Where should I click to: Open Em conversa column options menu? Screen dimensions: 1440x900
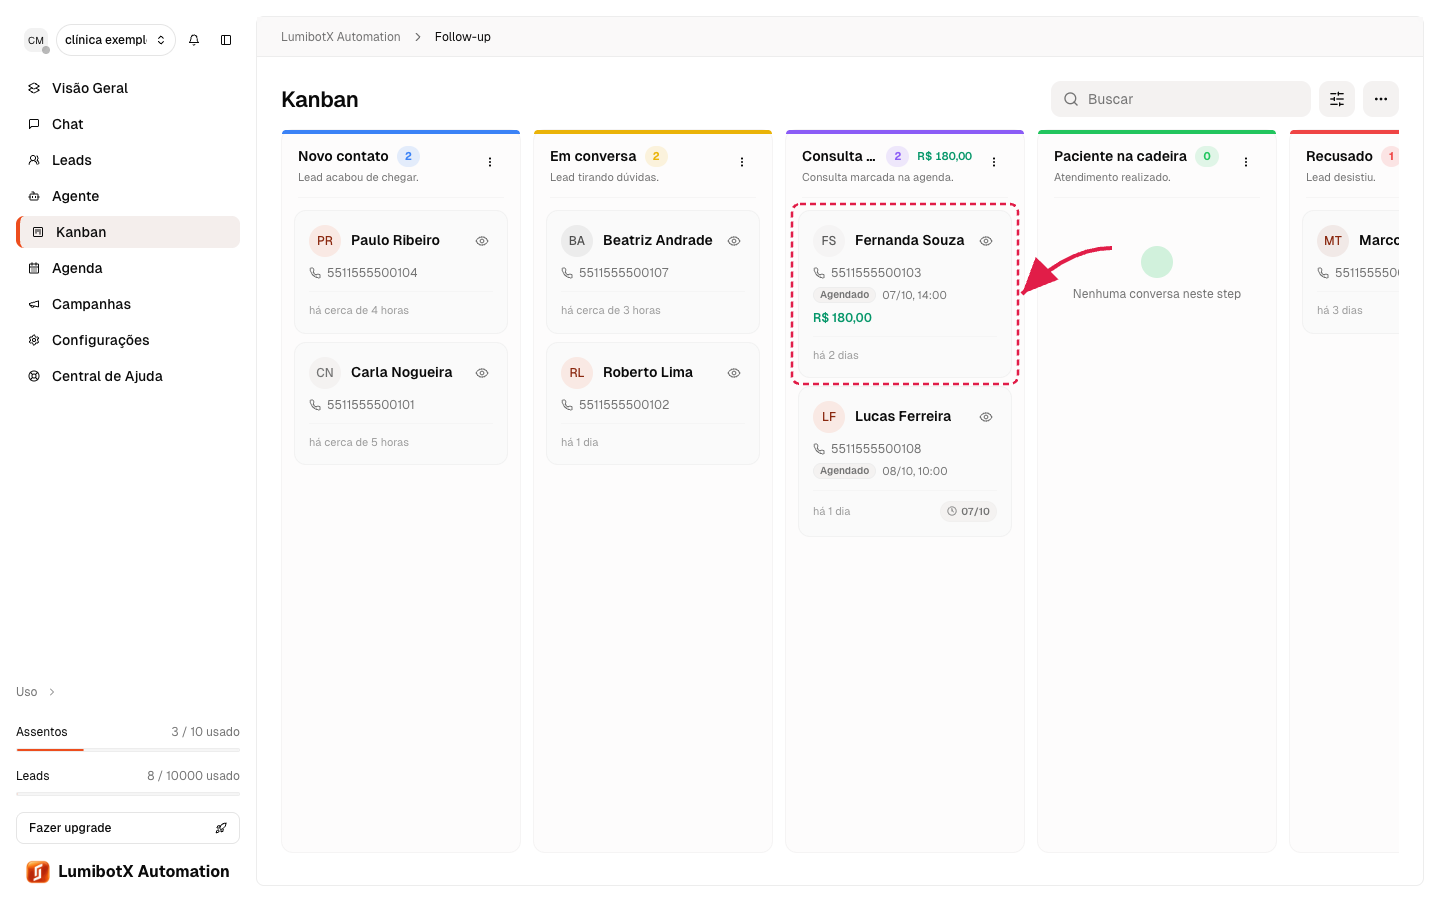click(742, 162)
